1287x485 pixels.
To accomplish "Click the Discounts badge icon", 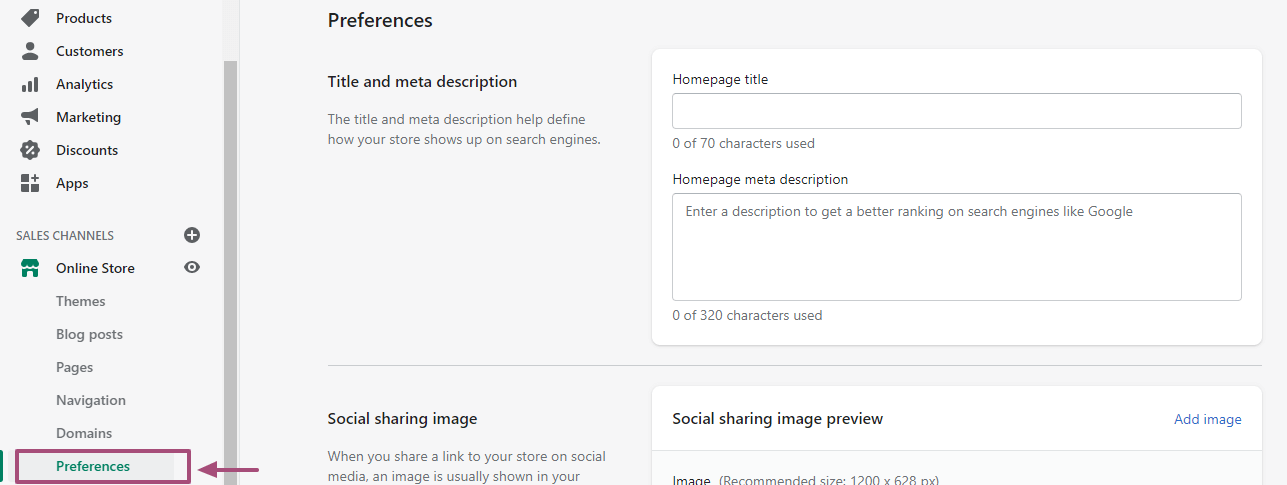I will click(30, 150).
